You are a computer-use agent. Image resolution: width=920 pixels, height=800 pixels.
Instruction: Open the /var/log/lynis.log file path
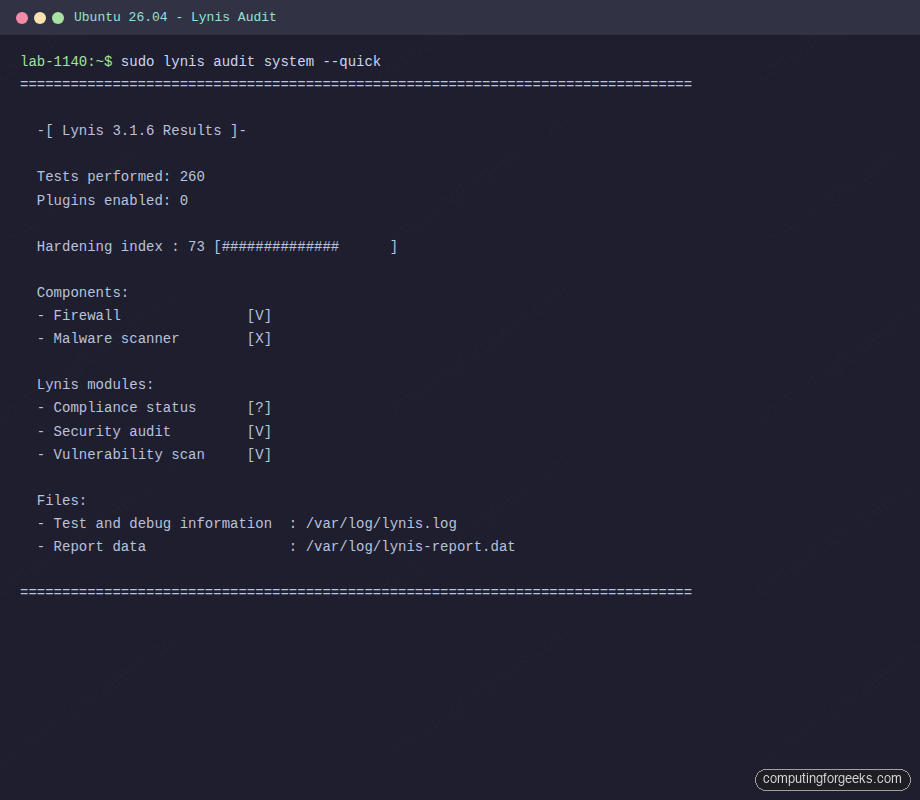[381, 523]
